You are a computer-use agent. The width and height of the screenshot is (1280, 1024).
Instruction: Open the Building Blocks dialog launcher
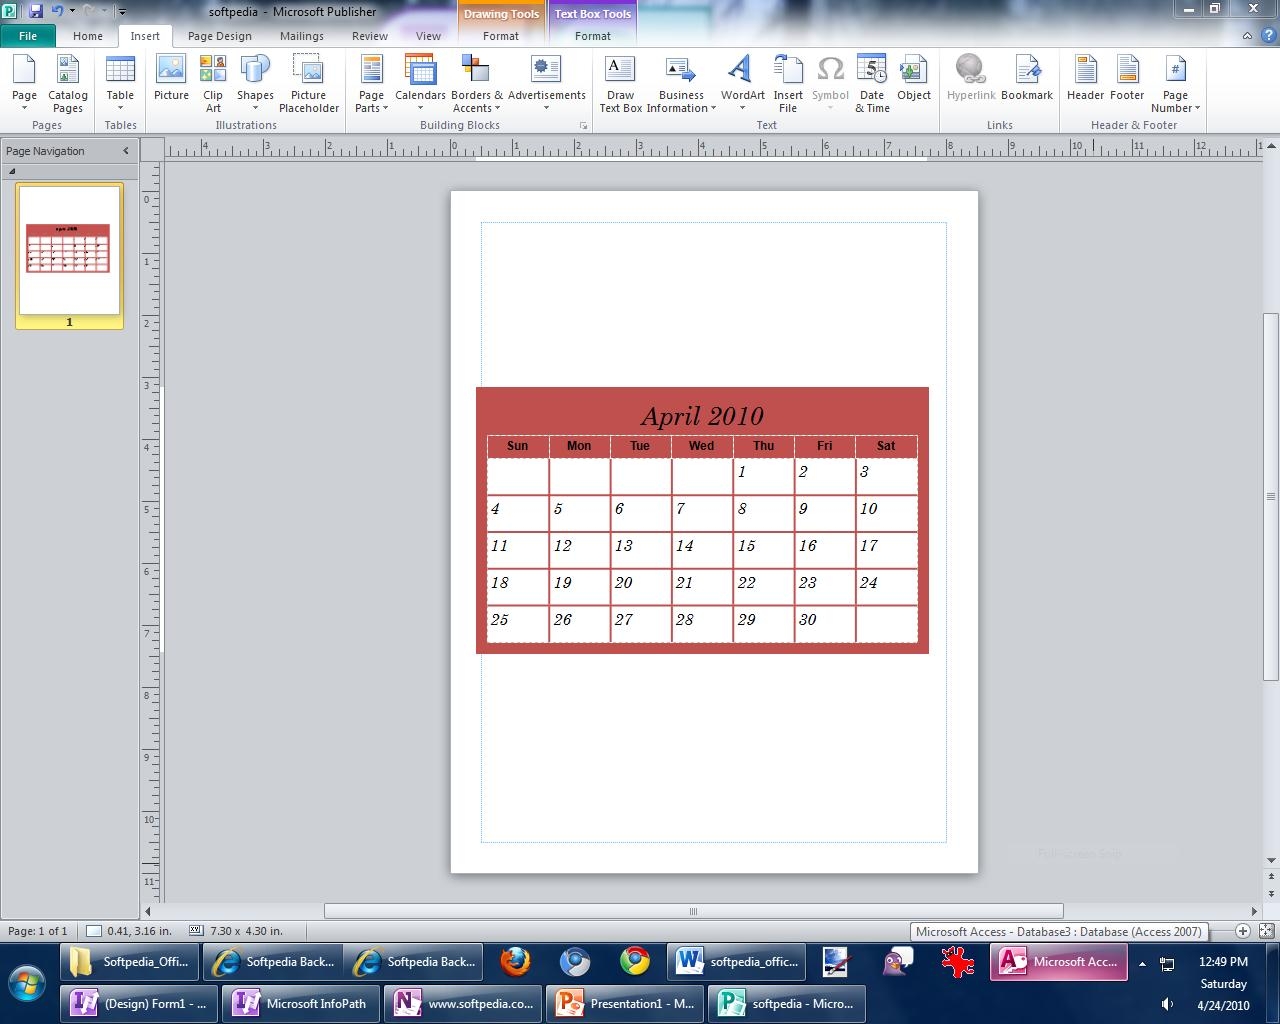click(x=583, y=126)
